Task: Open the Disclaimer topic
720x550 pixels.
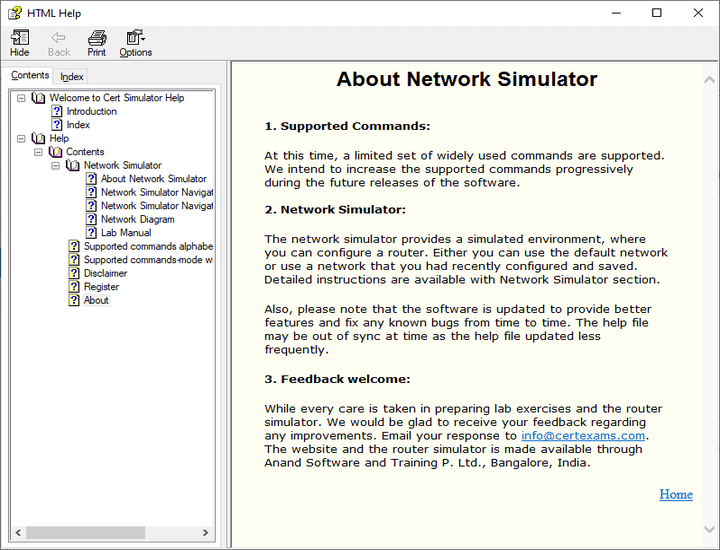Action: pyautogui.click(x=105, y=273)
